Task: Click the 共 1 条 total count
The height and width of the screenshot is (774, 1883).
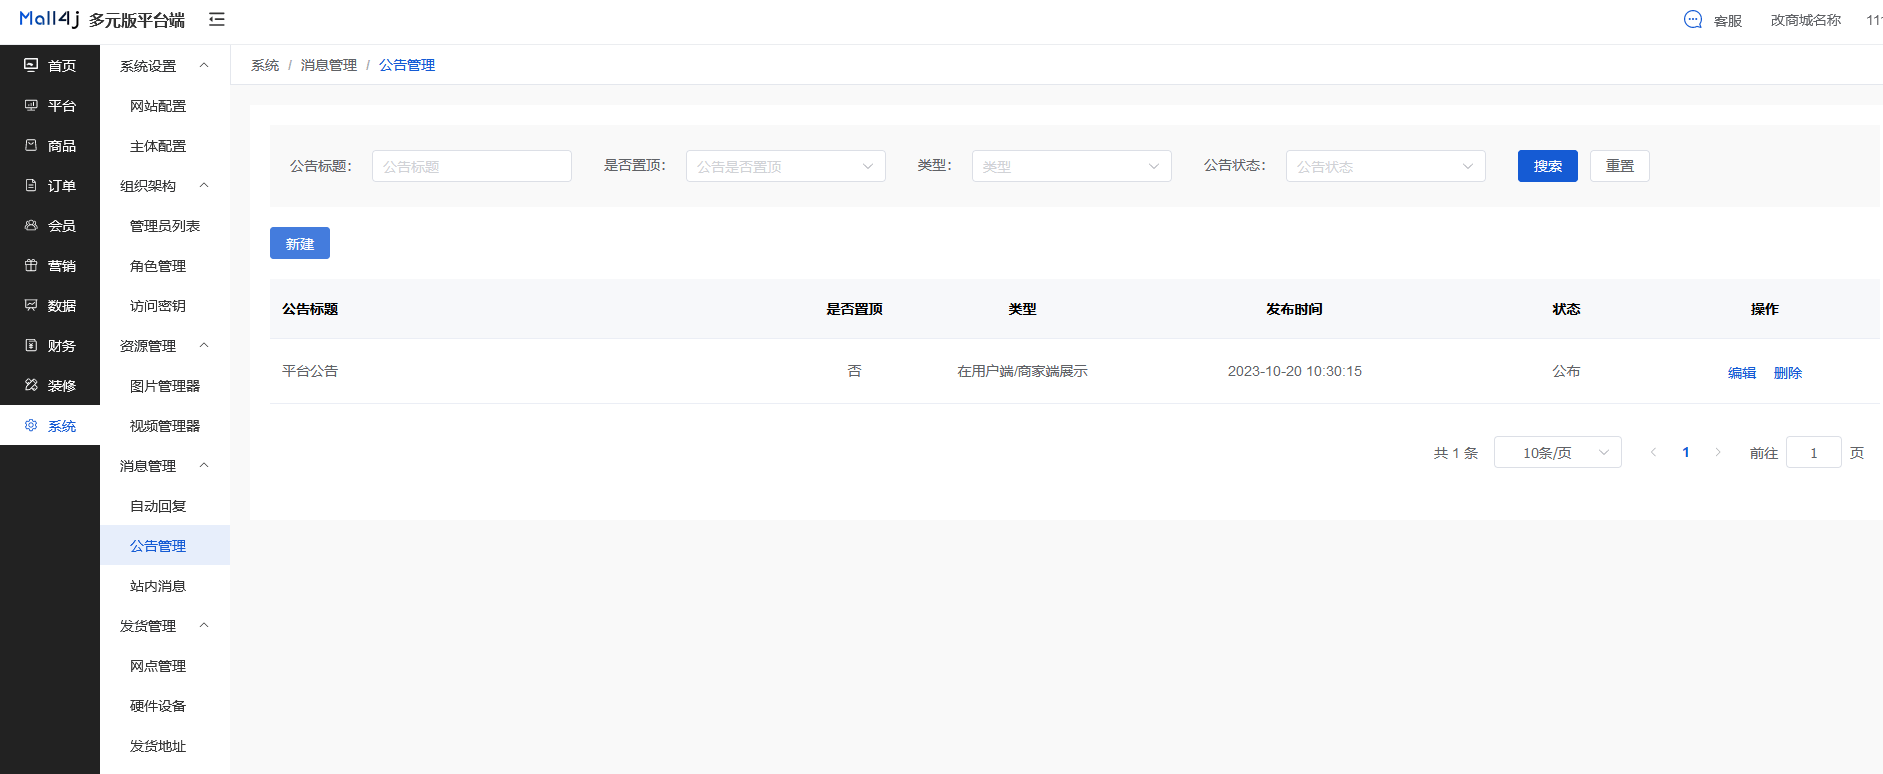Action: (x=1456, y=453)
